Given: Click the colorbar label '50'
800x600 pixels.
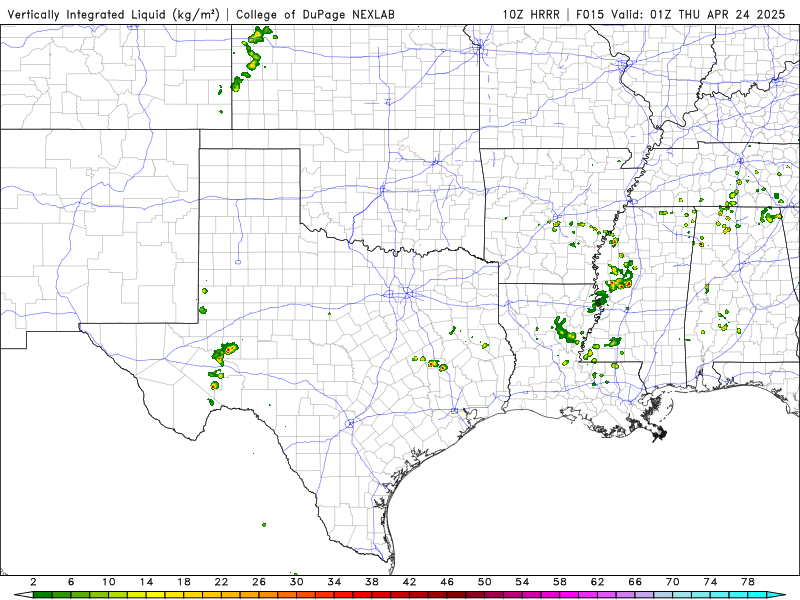Looking at the screenshot, I should click(485, 582).
